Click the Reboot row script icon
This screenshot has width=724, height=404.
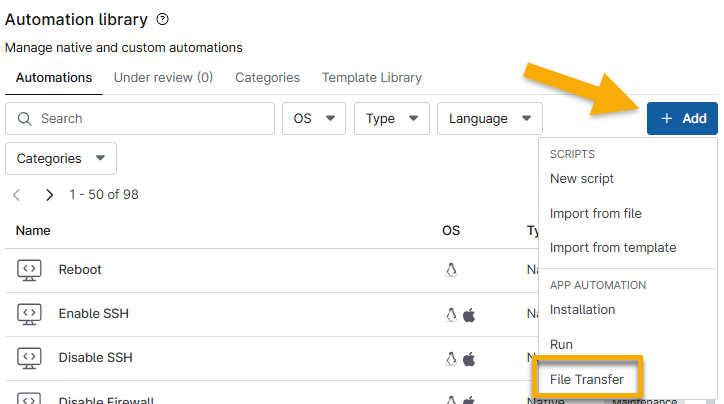pos(29,270)
